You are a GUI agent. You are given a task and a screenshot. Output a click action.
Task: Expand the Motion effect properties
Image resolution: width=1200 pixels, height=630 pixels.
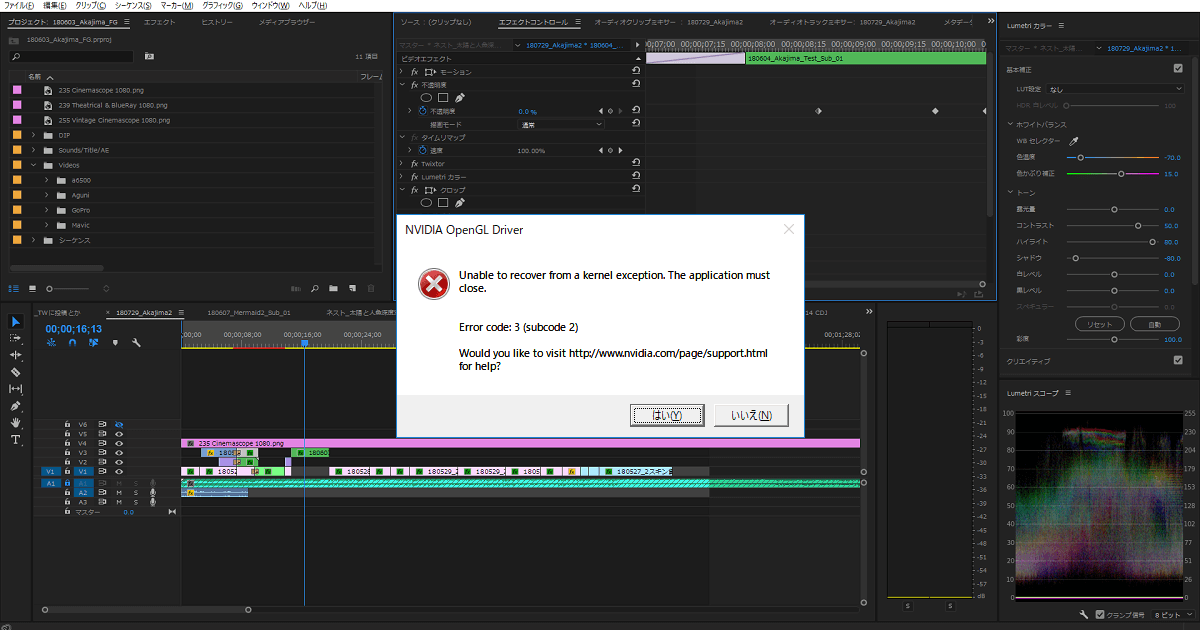pos(402,72)
